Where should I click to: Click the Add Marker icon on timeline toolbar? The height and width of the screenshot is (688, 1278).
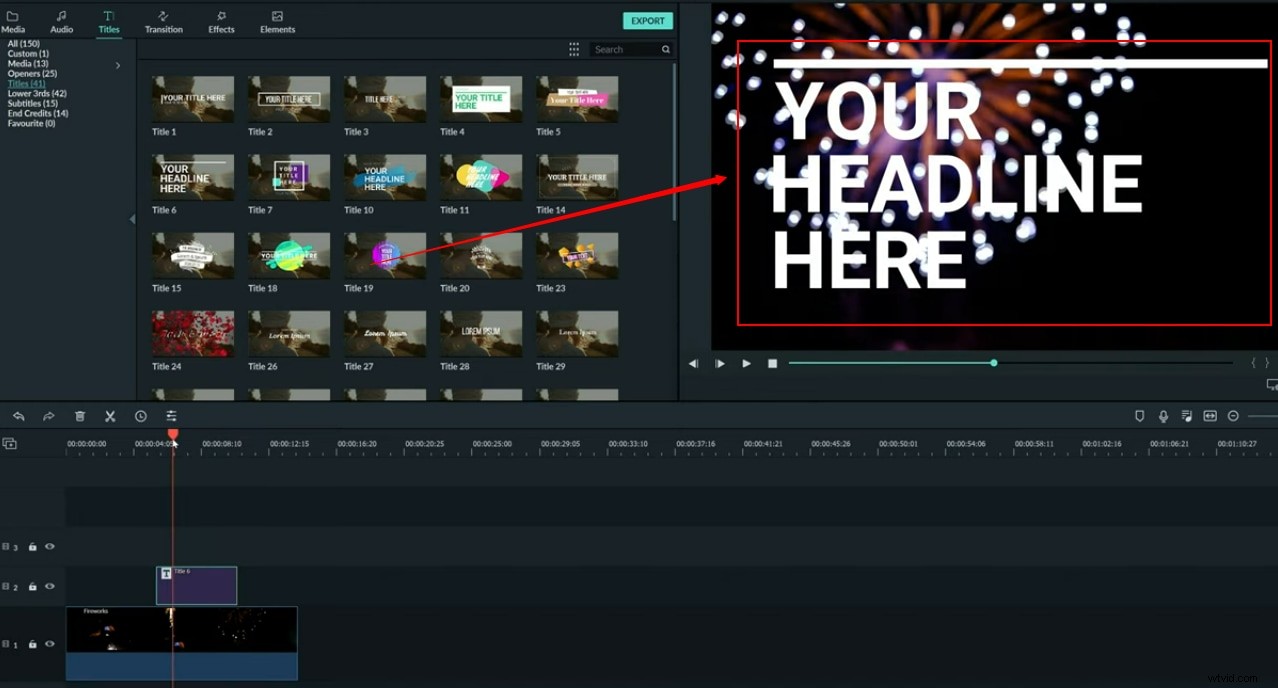pos(1140,415)
